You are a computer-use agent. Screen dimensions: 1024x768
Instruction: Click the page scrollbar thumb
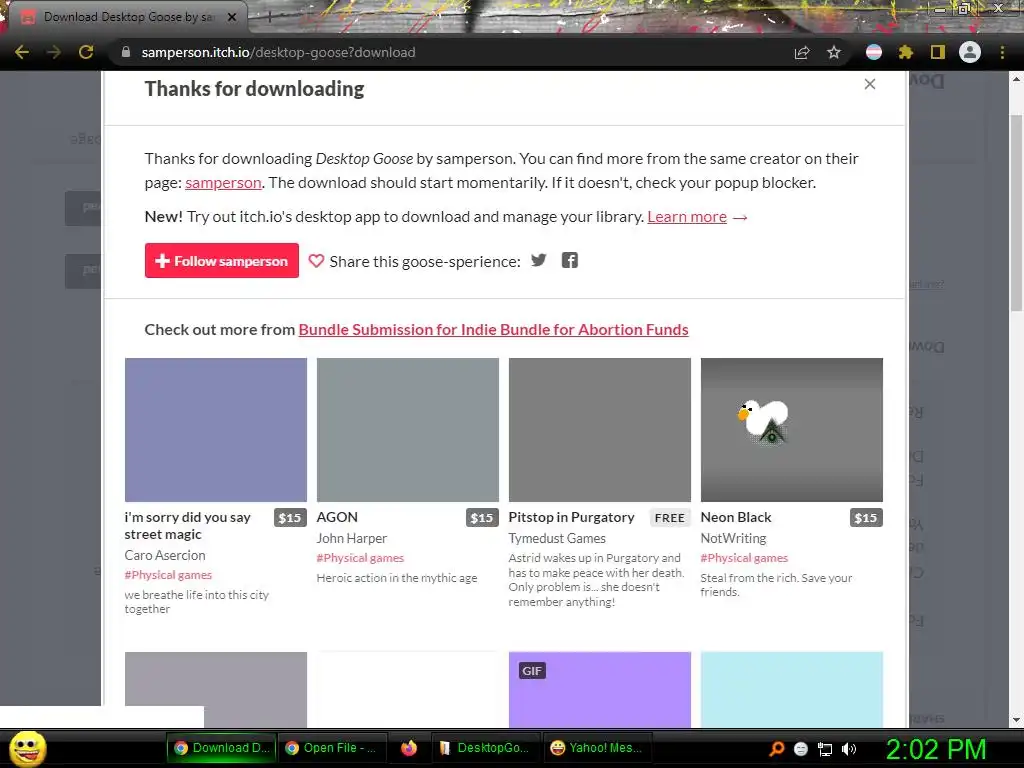(x=1016, y=213)
